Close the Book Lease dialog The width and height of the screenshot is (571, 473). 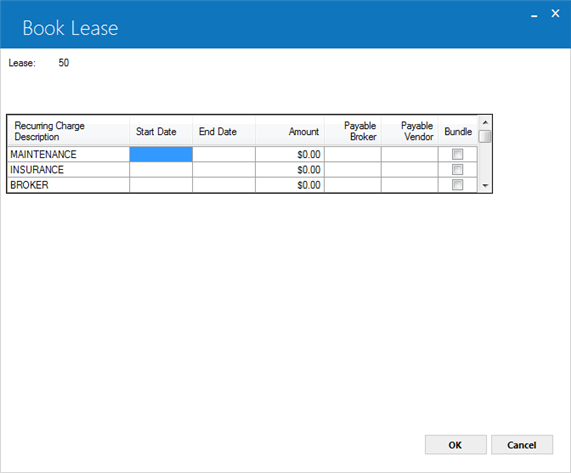[555, 13]
